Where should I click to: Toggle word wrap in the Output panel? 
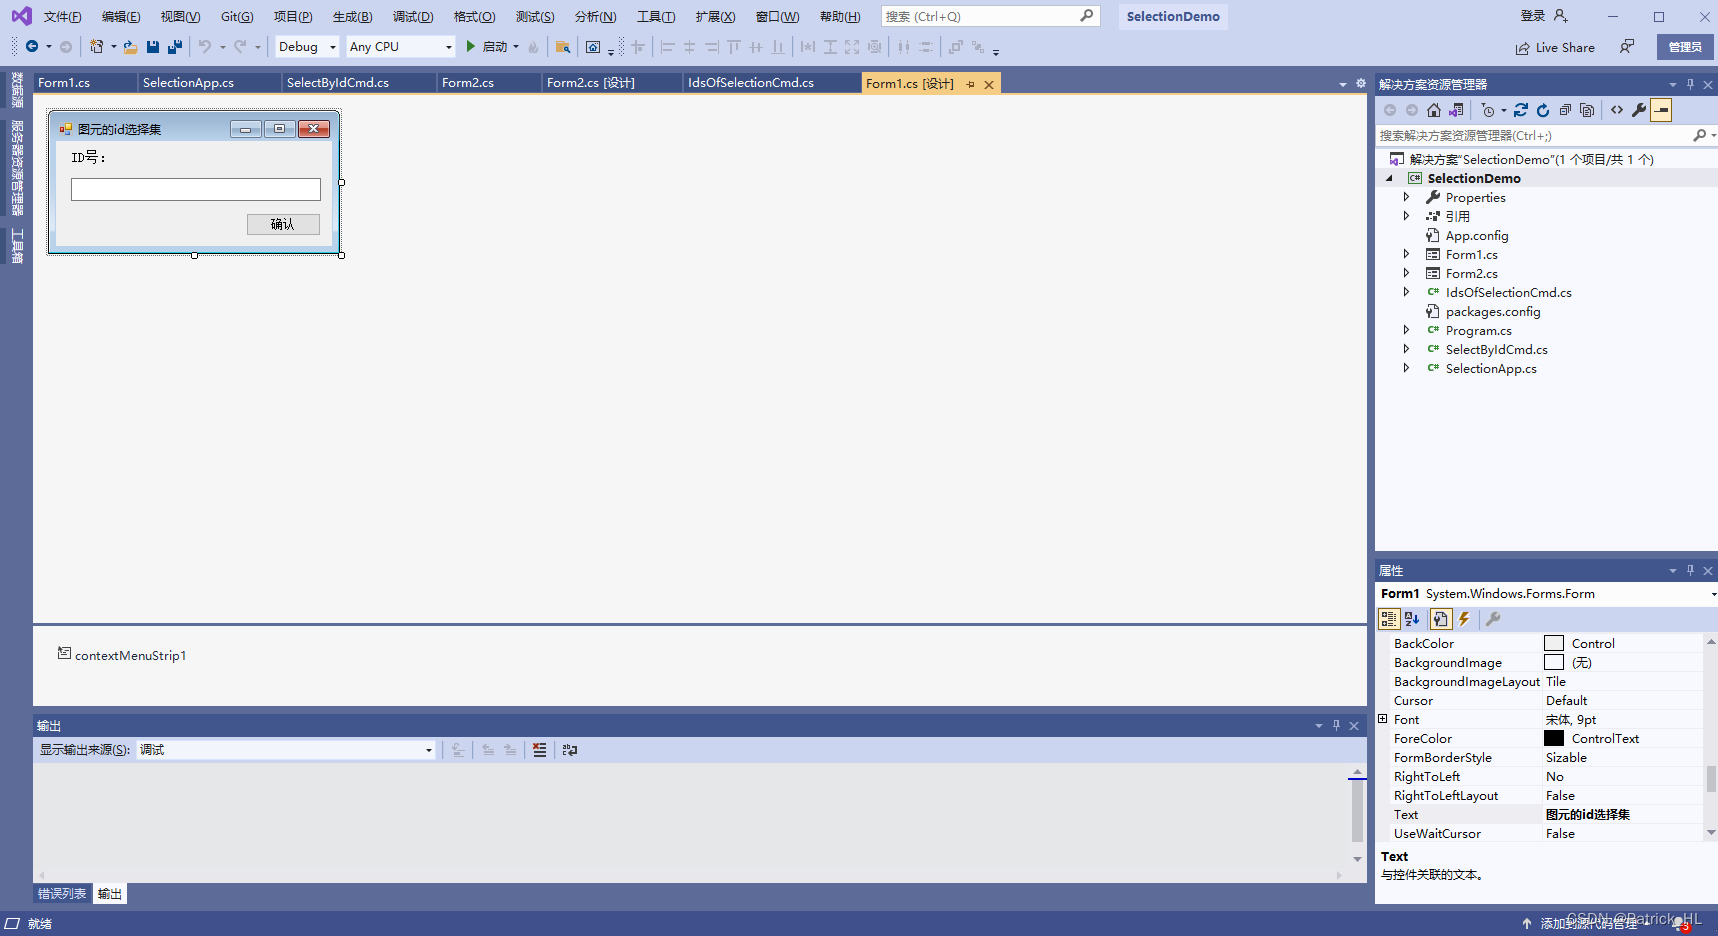pyautogui.click(x=570, y=750)
